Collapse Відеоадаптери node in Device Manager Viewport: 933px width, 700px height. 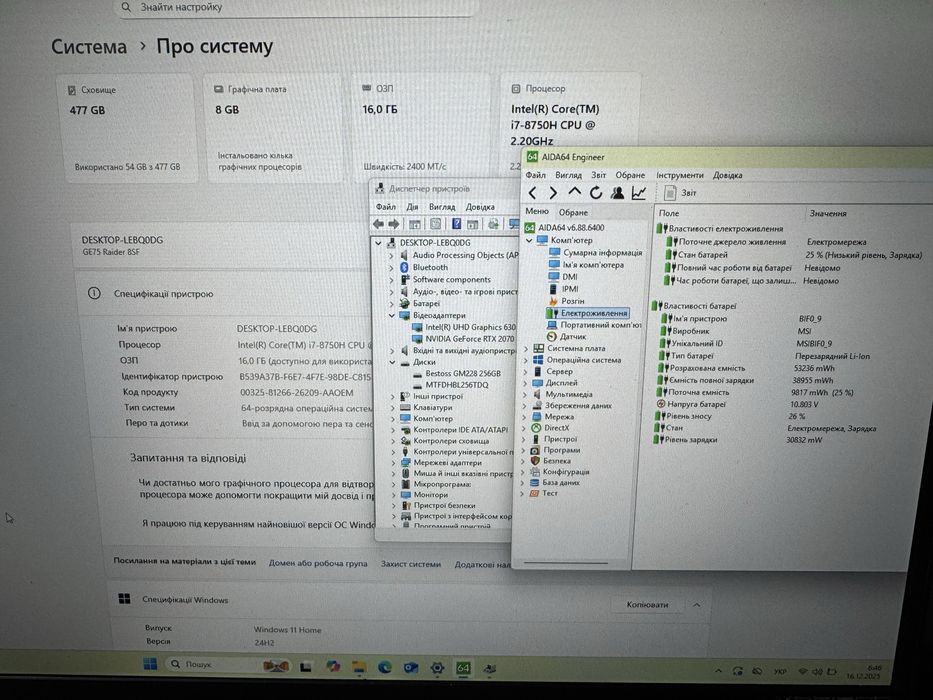392,315
